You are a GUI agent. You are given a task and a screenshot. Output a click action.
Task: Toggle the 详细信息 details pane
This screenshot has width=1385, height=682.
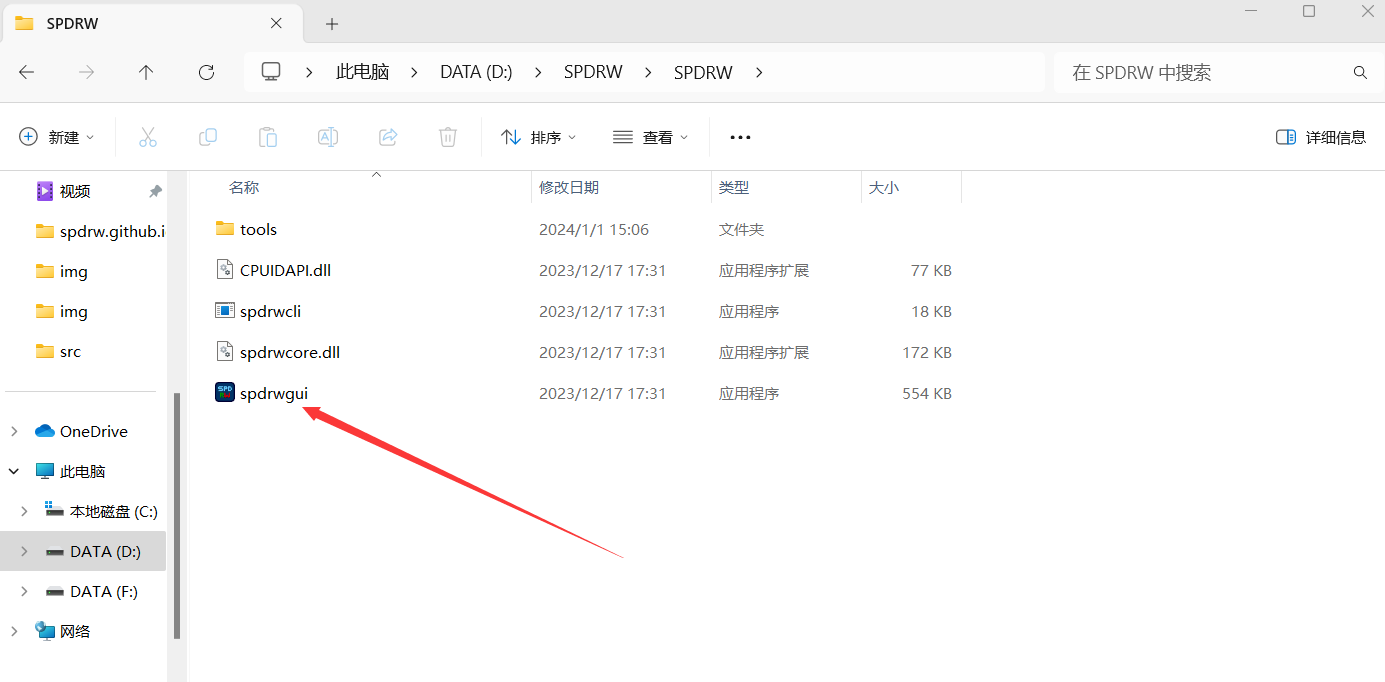pyautogui.click(x=1321, y=137)
